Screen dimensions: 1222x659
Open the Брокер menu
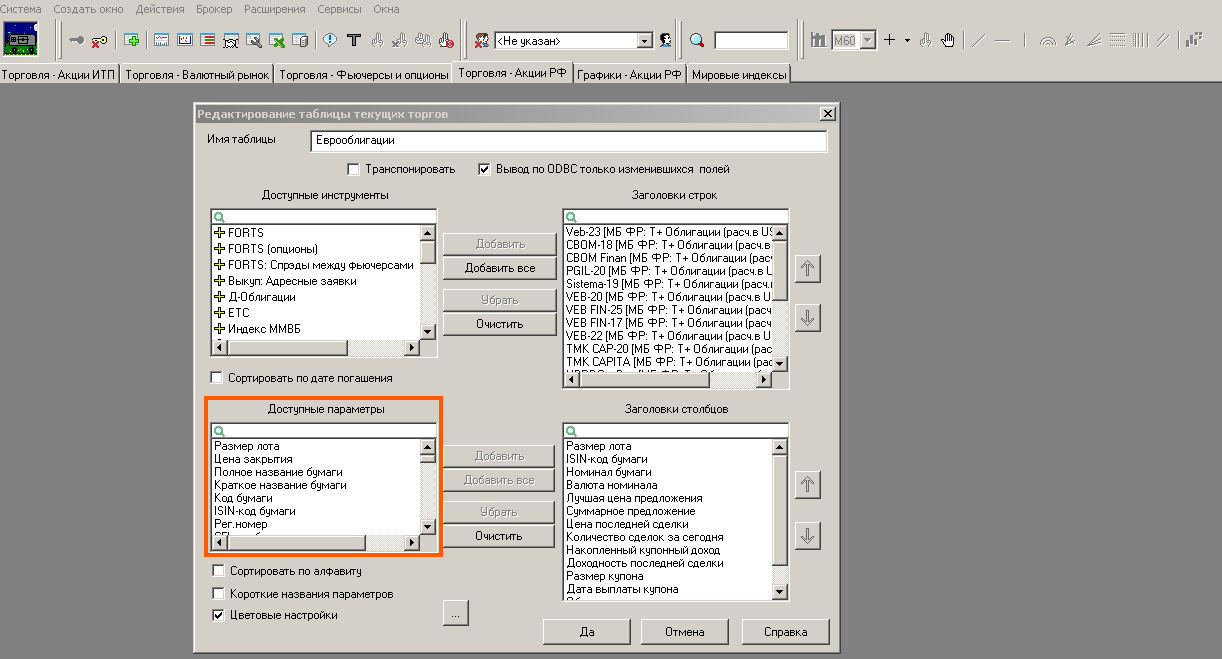point(212,9)
